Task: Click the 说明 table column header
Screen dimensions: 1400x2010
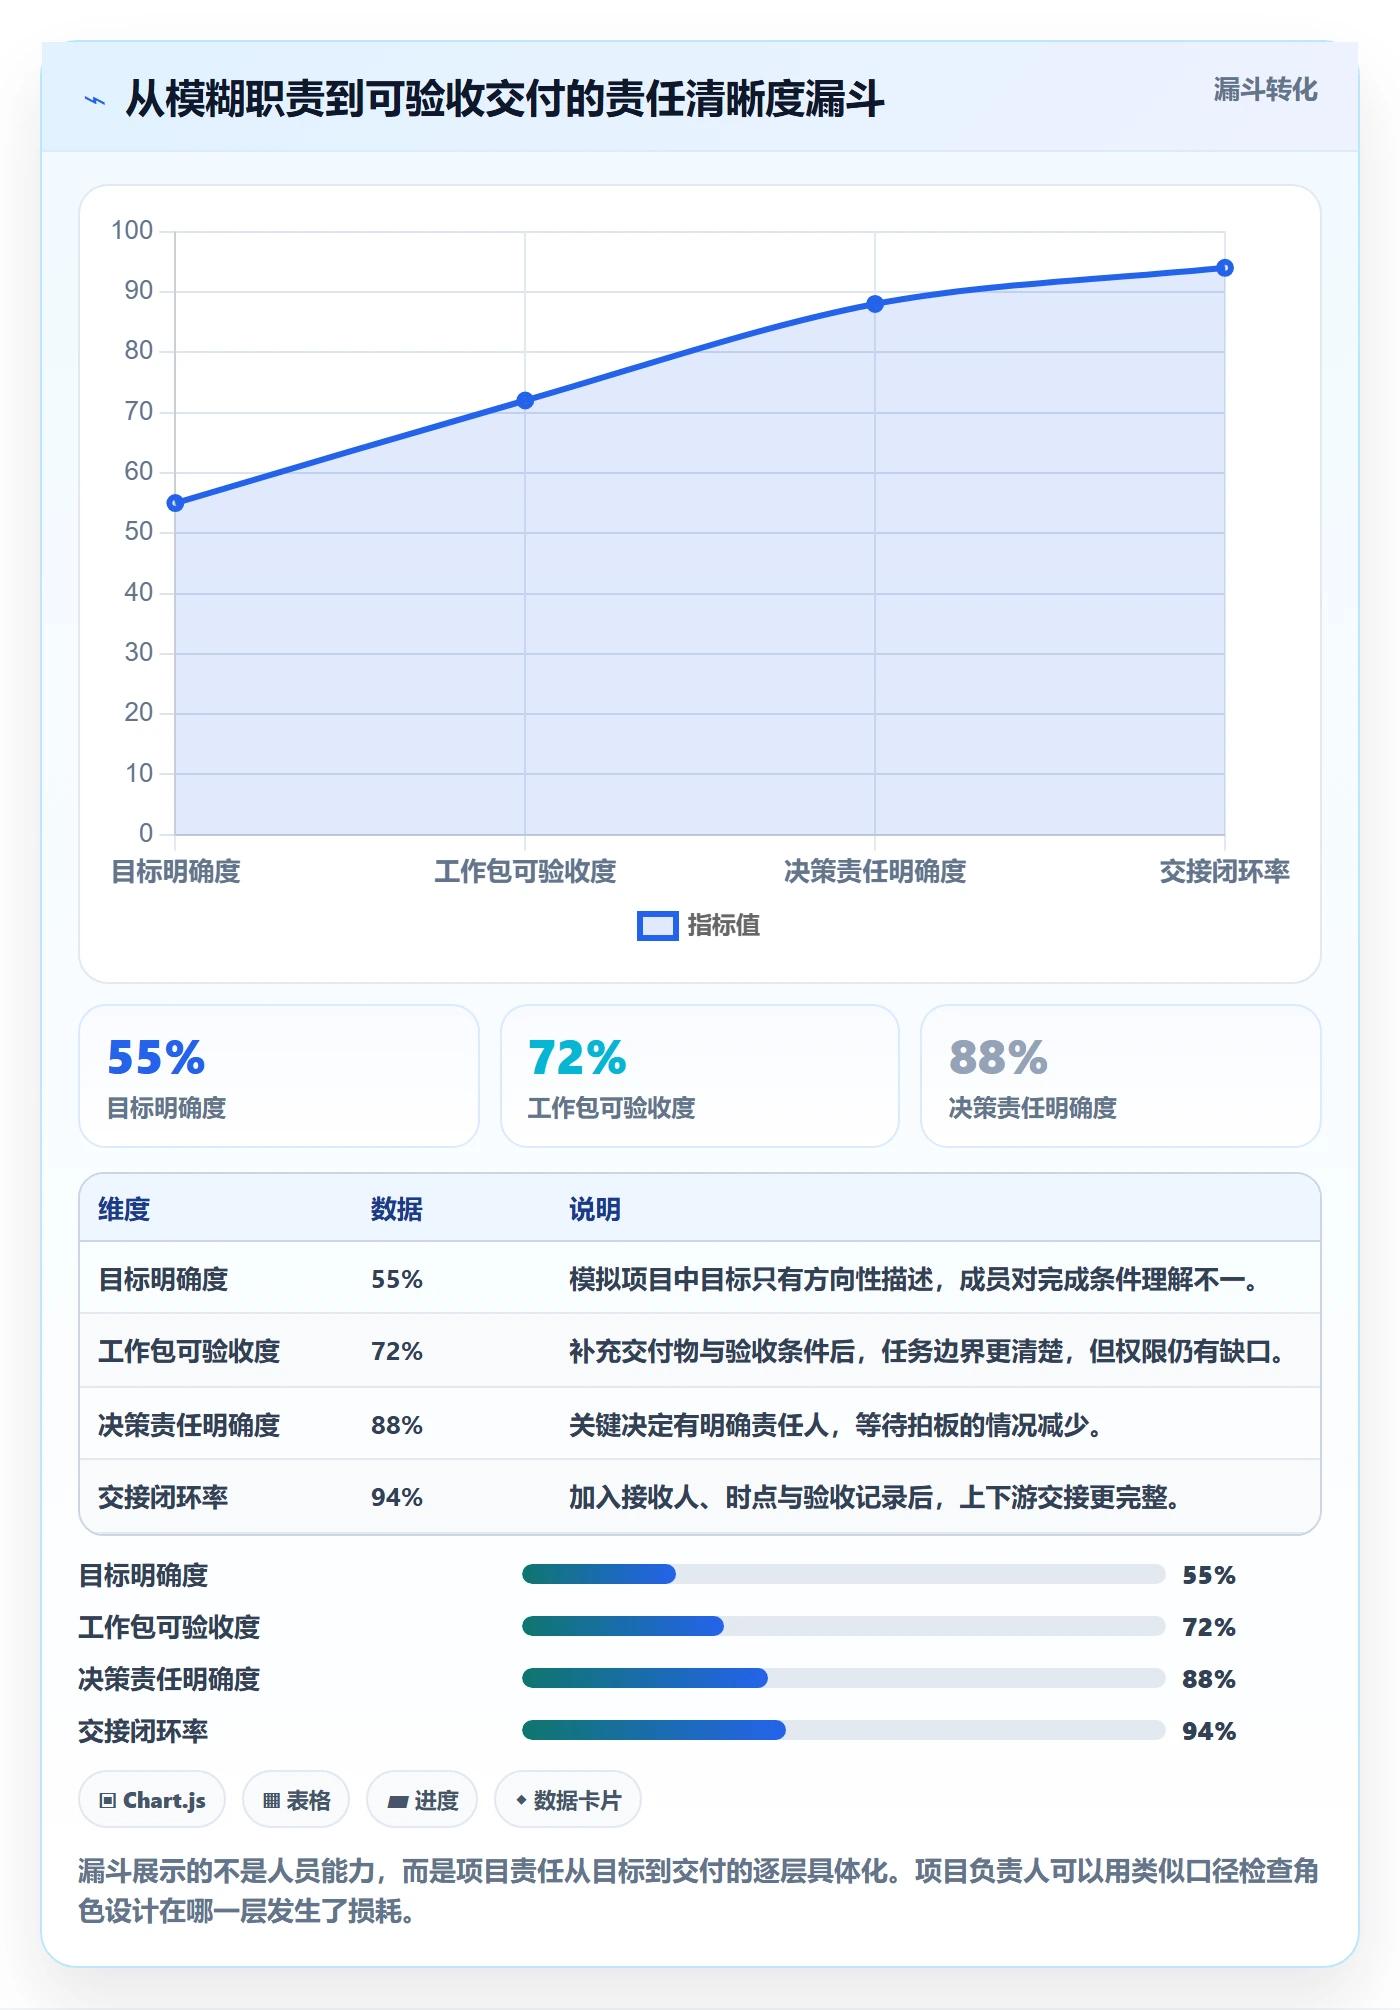Action: pos(595,1210)
